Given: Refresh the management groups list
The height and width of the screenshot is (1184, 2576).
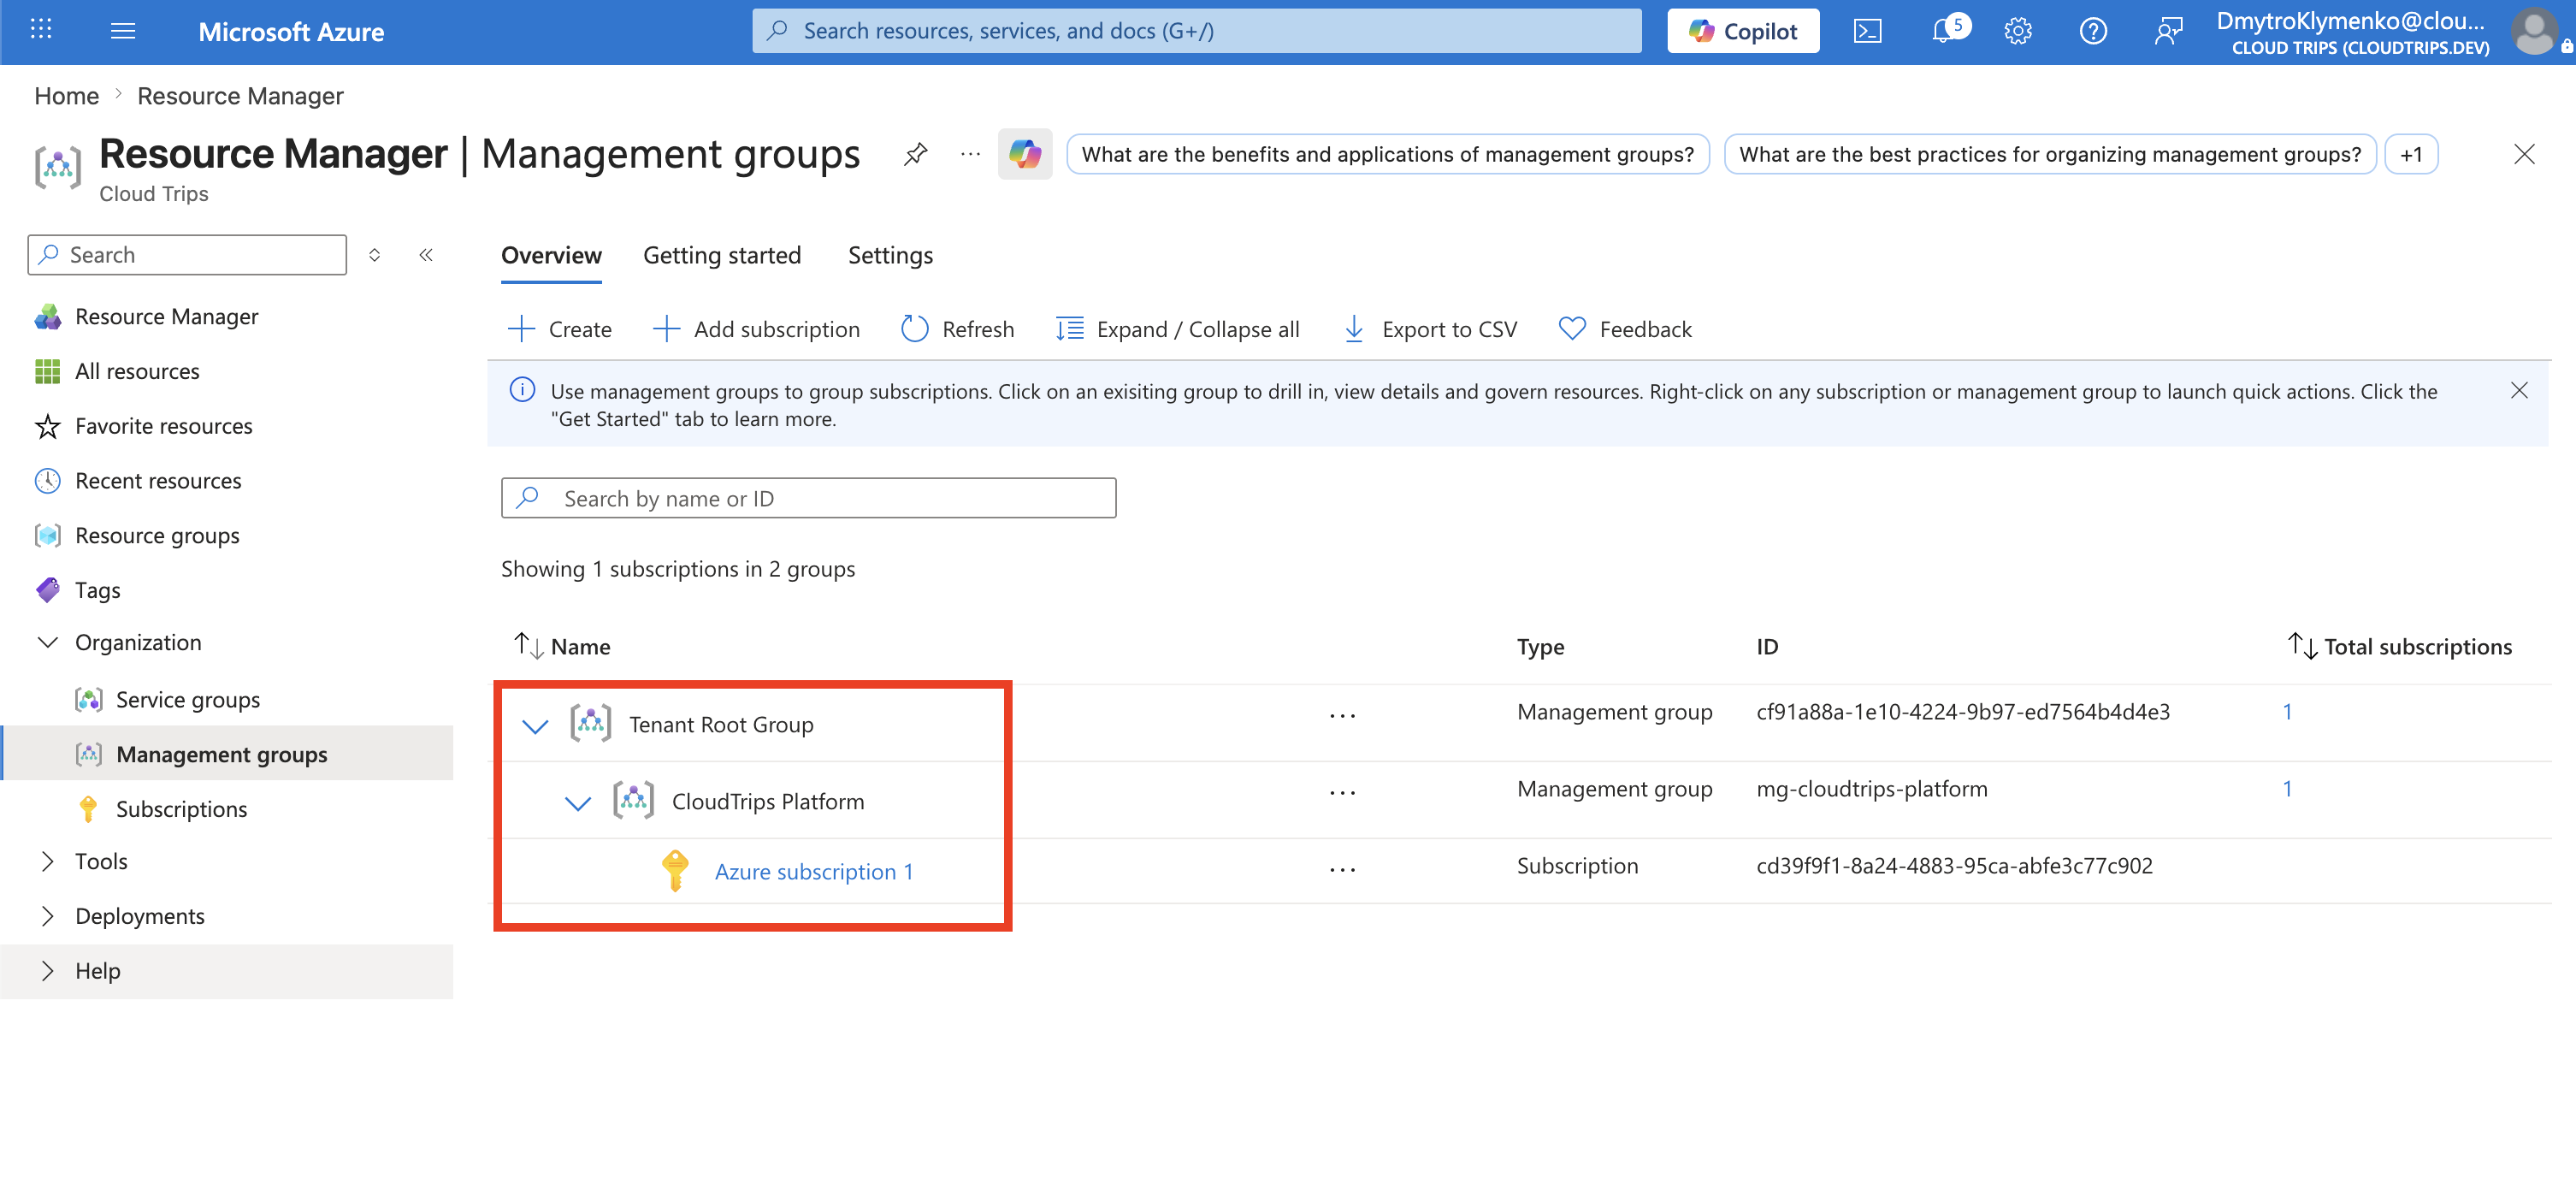Looking at the screenshot, I should pyautogui.click(x=957, y=329).
